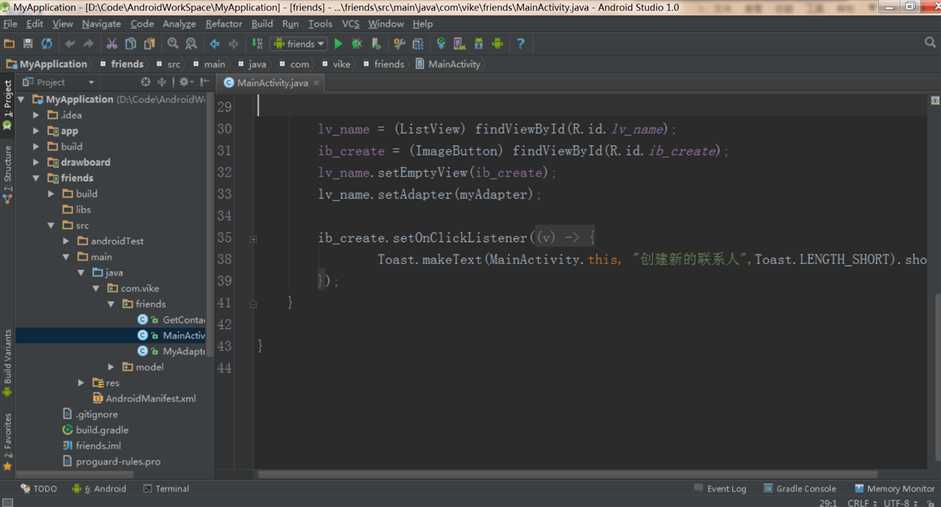941x507 pixels.
Task: Click the Make Project icon
Action: [257, 43]
